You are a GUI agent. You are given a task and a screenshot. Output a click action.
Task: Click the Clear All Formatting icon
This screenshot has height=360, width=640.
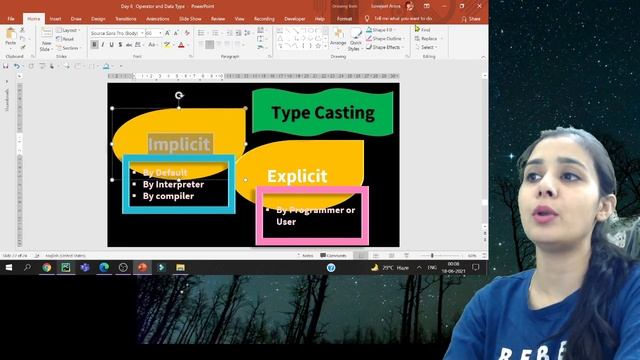click(187, 33)
